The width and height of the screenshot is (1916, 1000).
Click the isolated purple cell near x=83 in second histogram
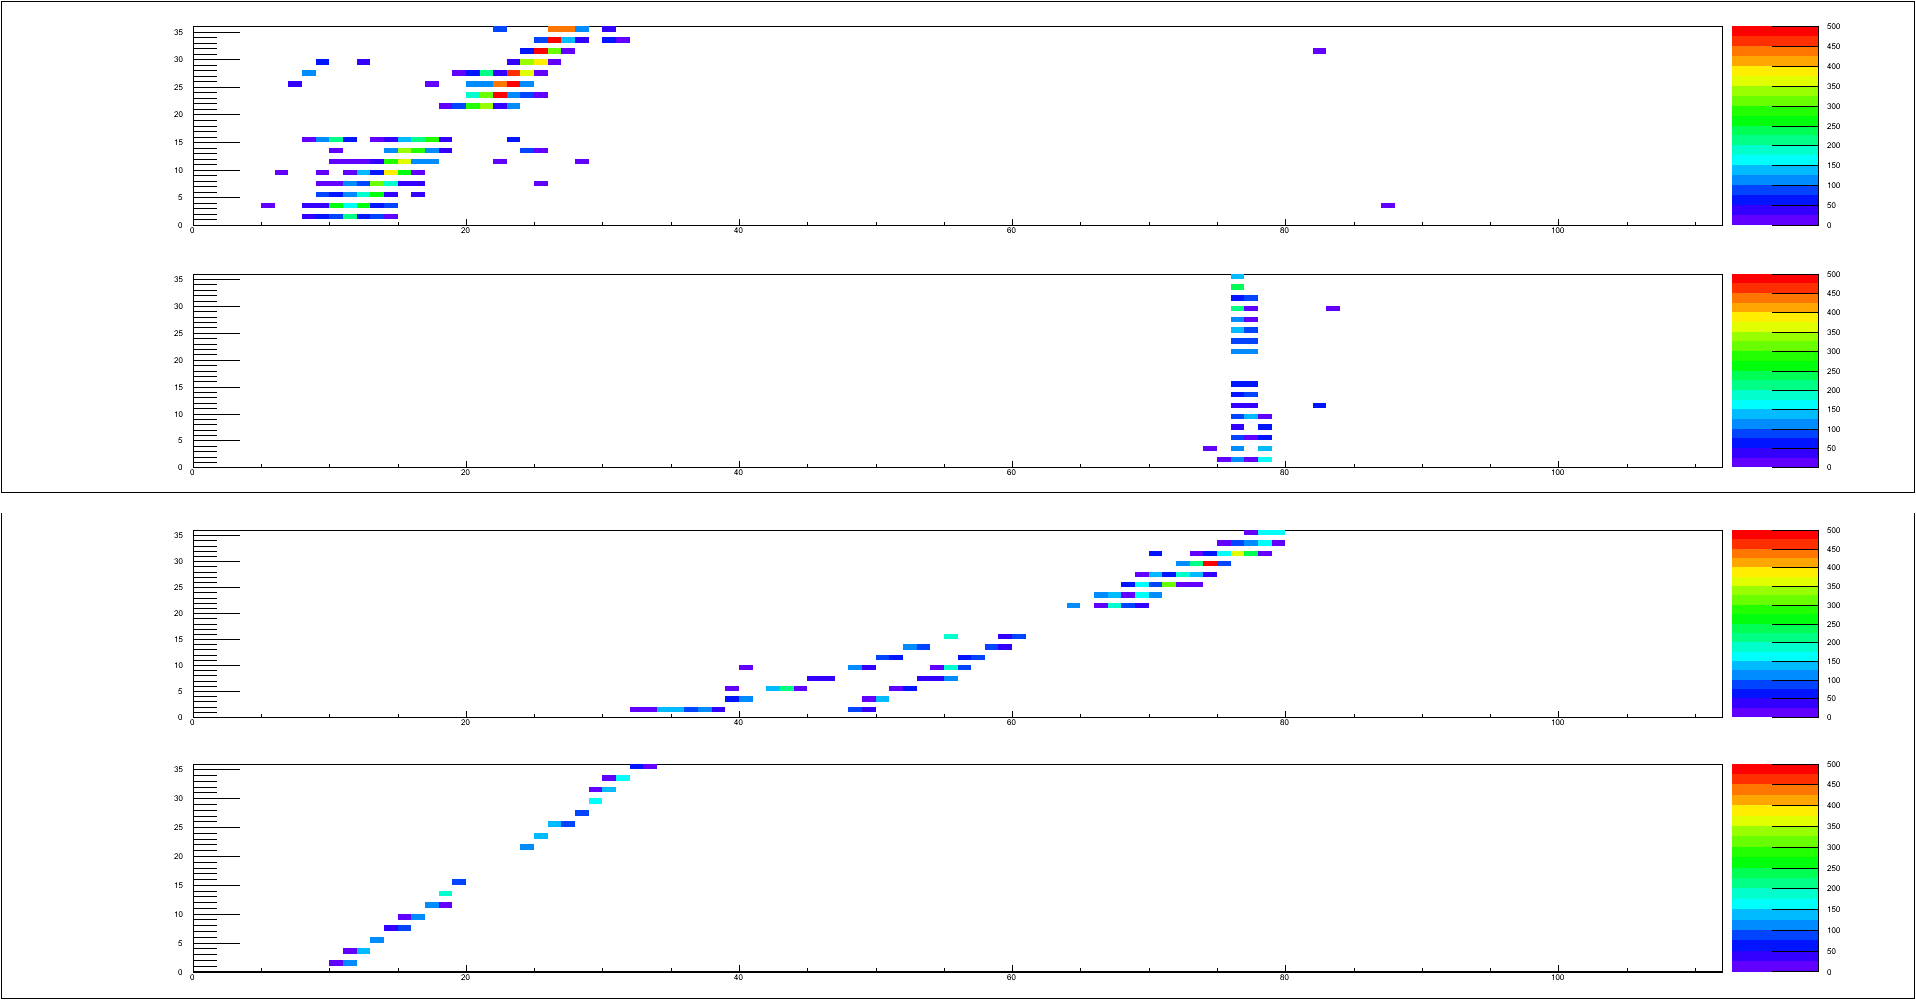coord(1332,308)
